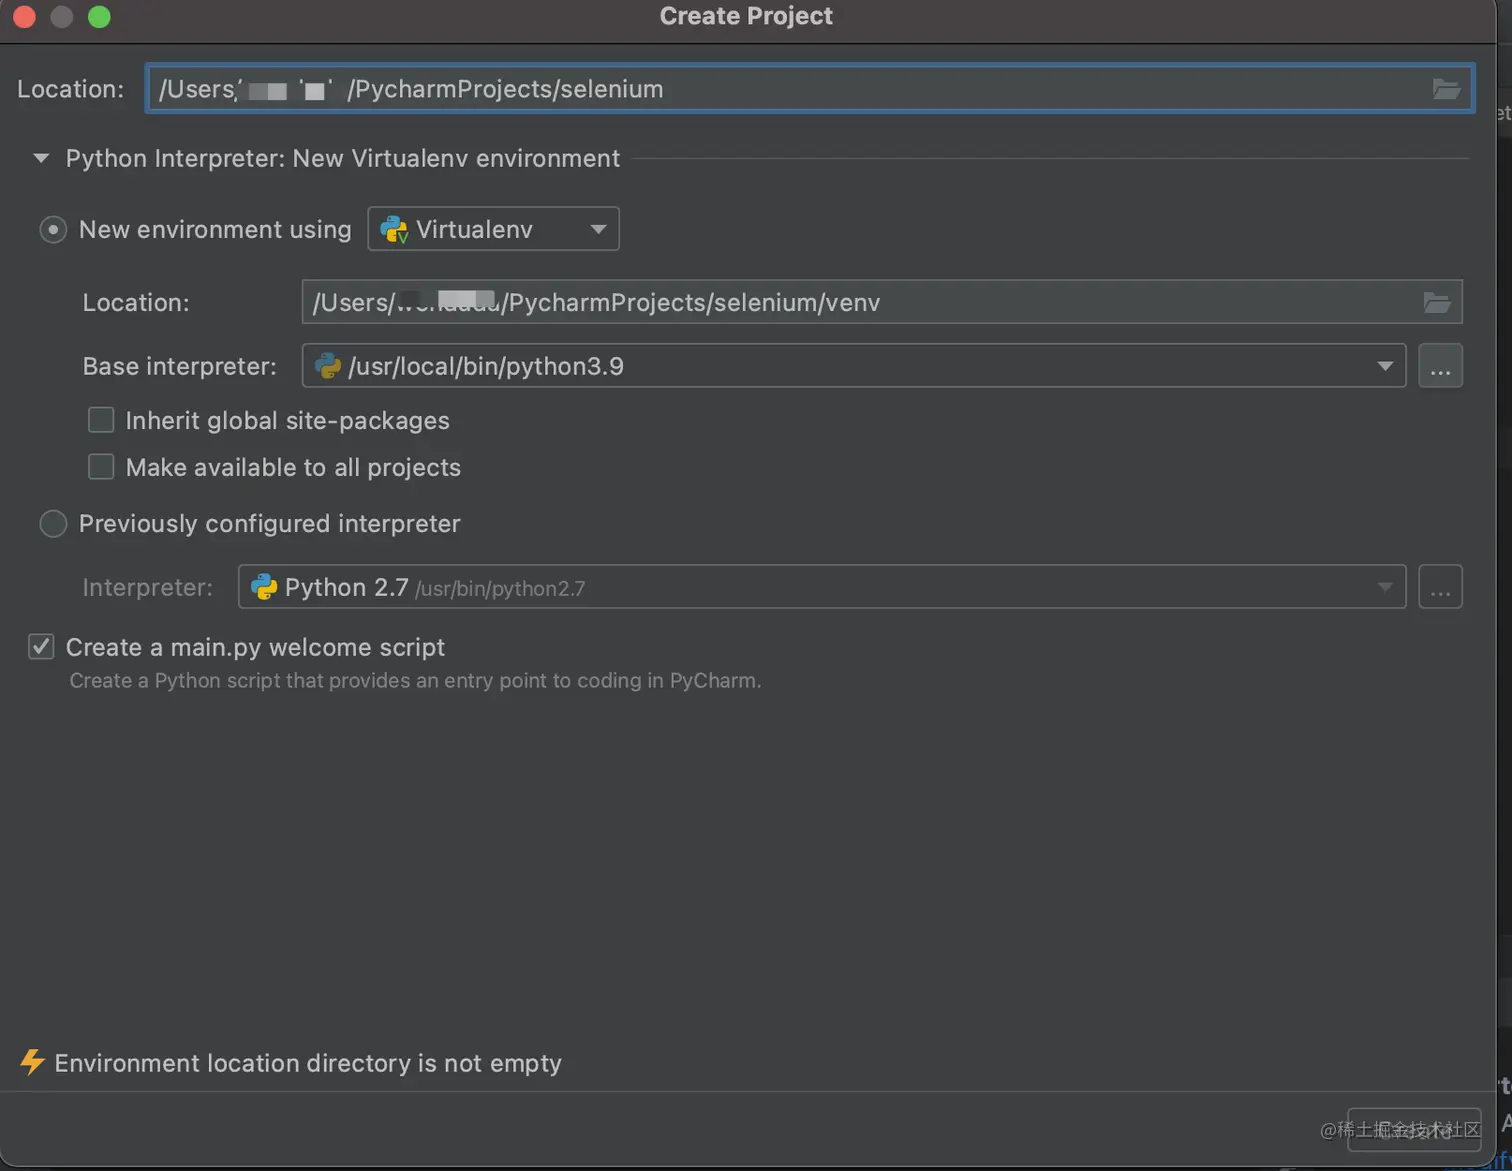Click green zoom window button
This screenshot has width=1512, height=1171.
99,17
